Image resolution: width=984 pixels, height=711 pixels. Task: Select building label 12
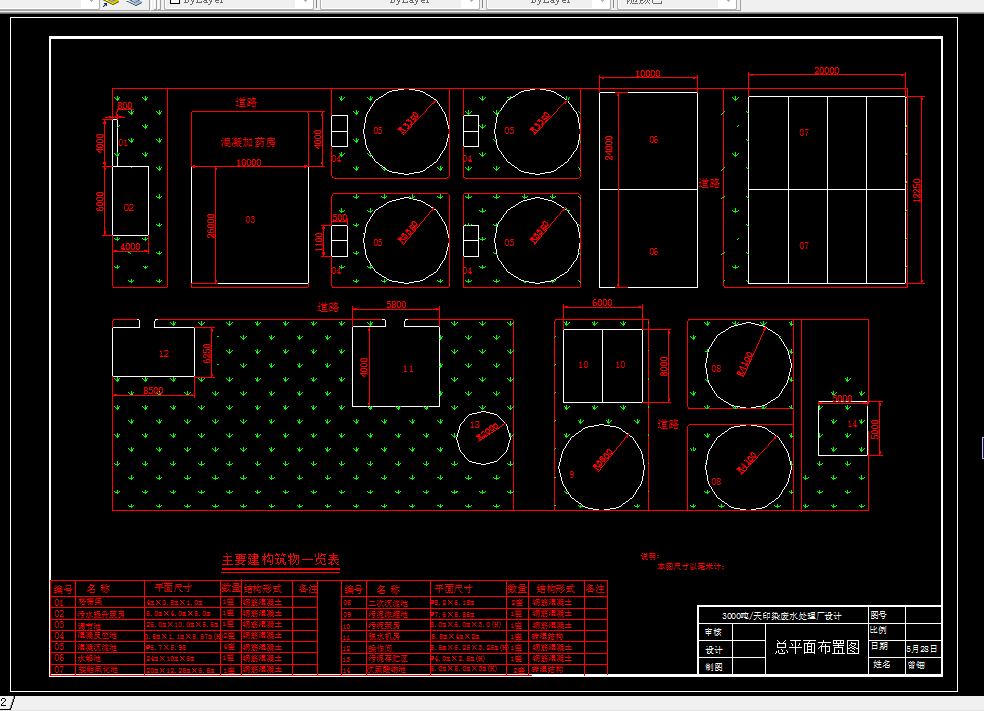point(164,354)
